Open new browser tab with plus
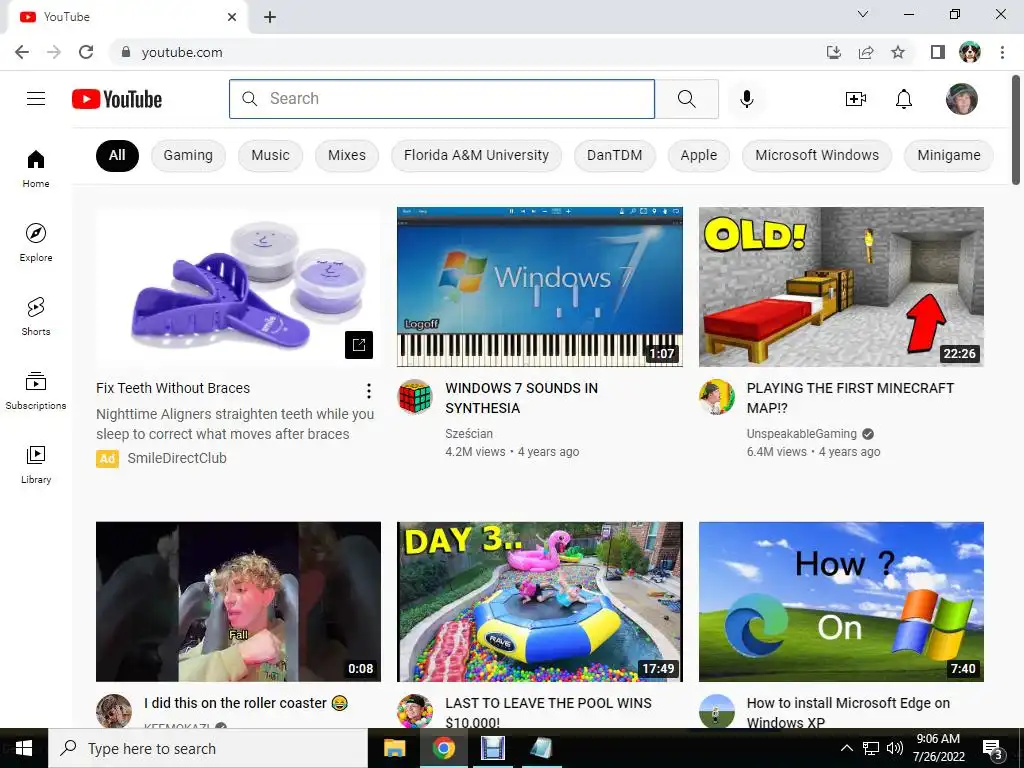 [x=270, y=17]
